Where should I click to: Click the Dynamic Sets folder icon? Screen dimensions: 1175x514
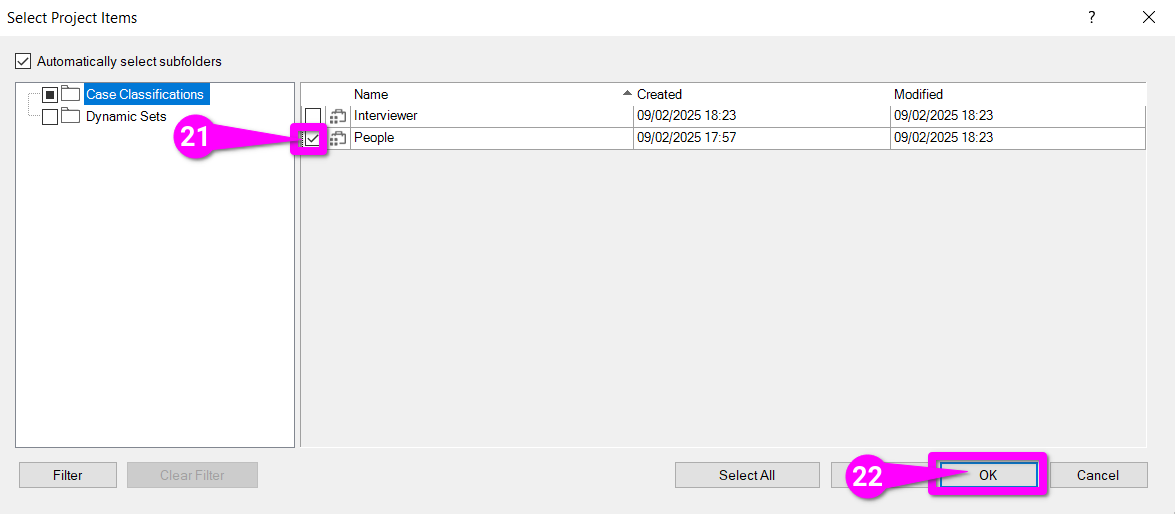[70, 116]
